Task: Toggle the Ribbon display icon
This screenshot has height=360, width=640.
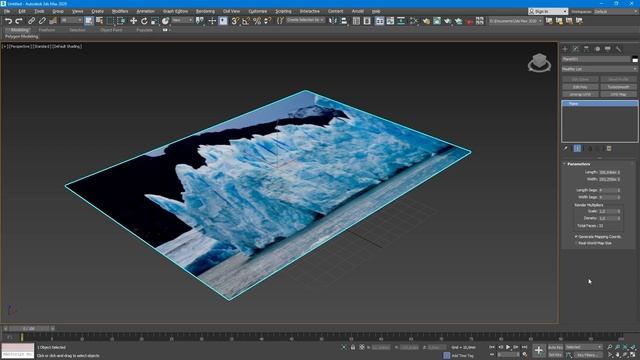Action: click(x=380, y=21)
